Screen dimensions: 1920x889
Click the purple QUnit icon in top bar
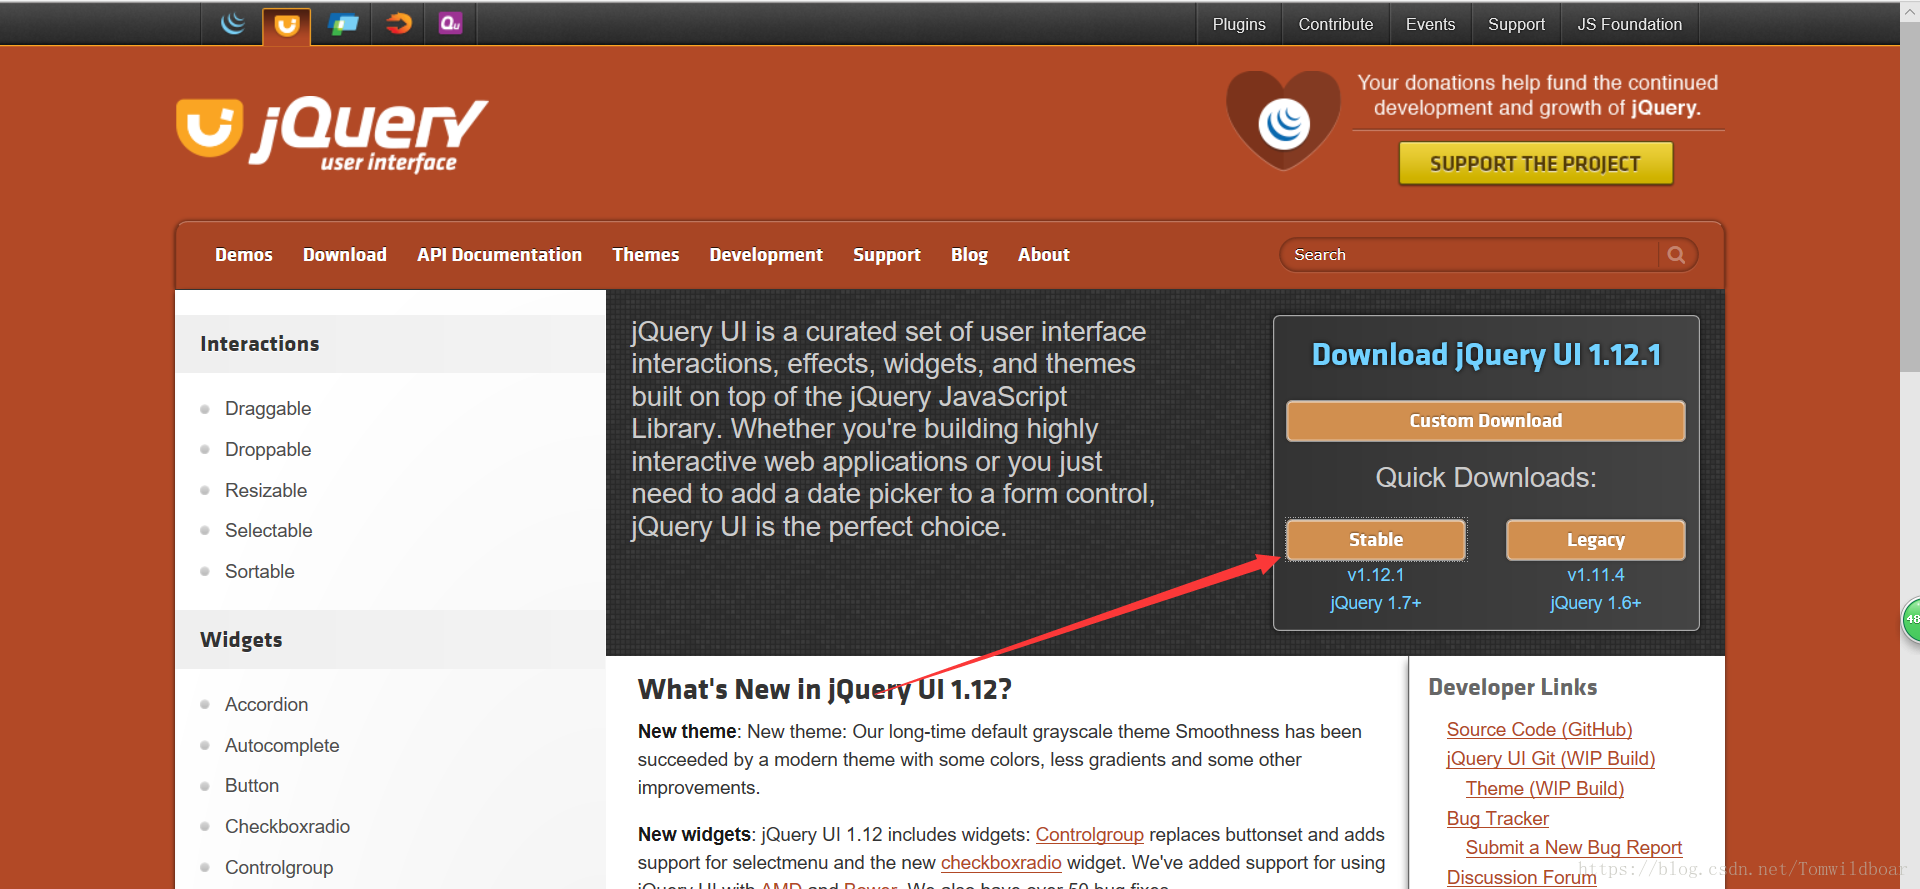[450, 24]
